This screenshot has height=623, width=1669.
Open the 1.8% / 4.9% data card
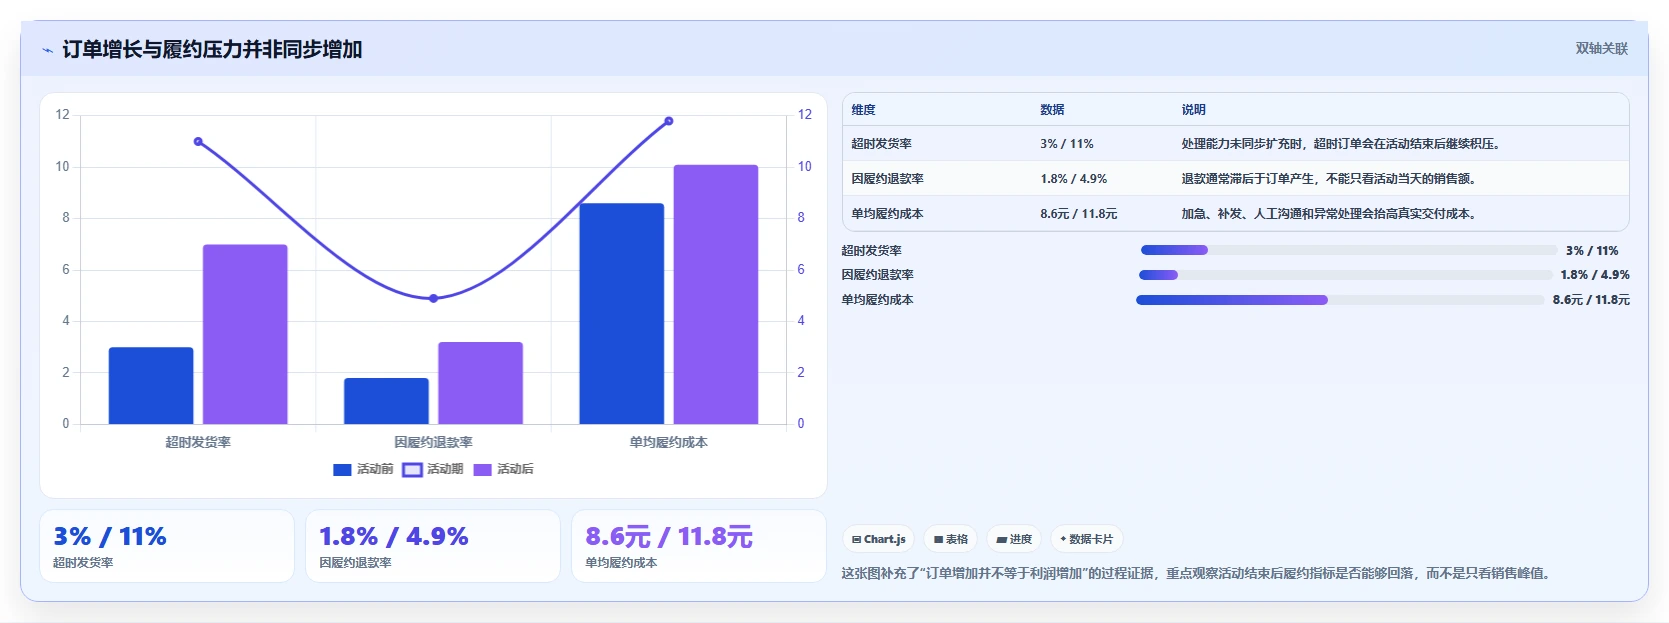(x=433, y=546)
